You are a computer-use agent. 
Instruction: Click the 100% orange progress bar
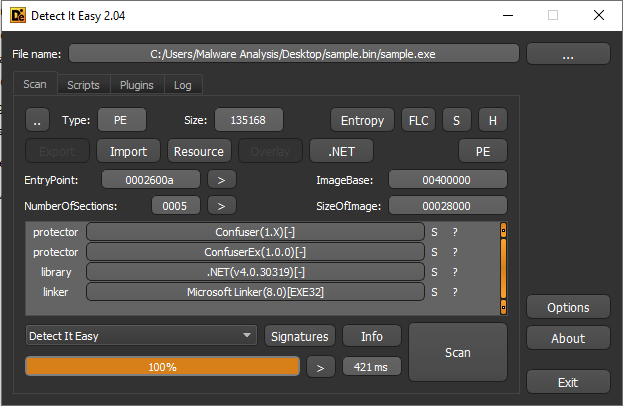(163, 366)
